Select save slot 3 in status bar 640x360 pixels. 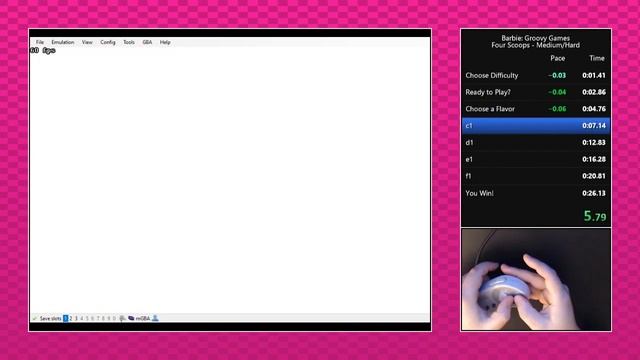(76, 318)
